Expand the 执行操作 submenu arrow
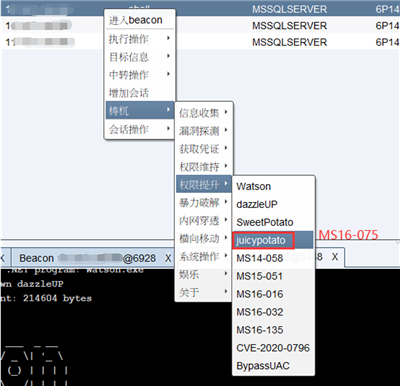The height and width of the screenshot is (386, 400). [168, 39]
